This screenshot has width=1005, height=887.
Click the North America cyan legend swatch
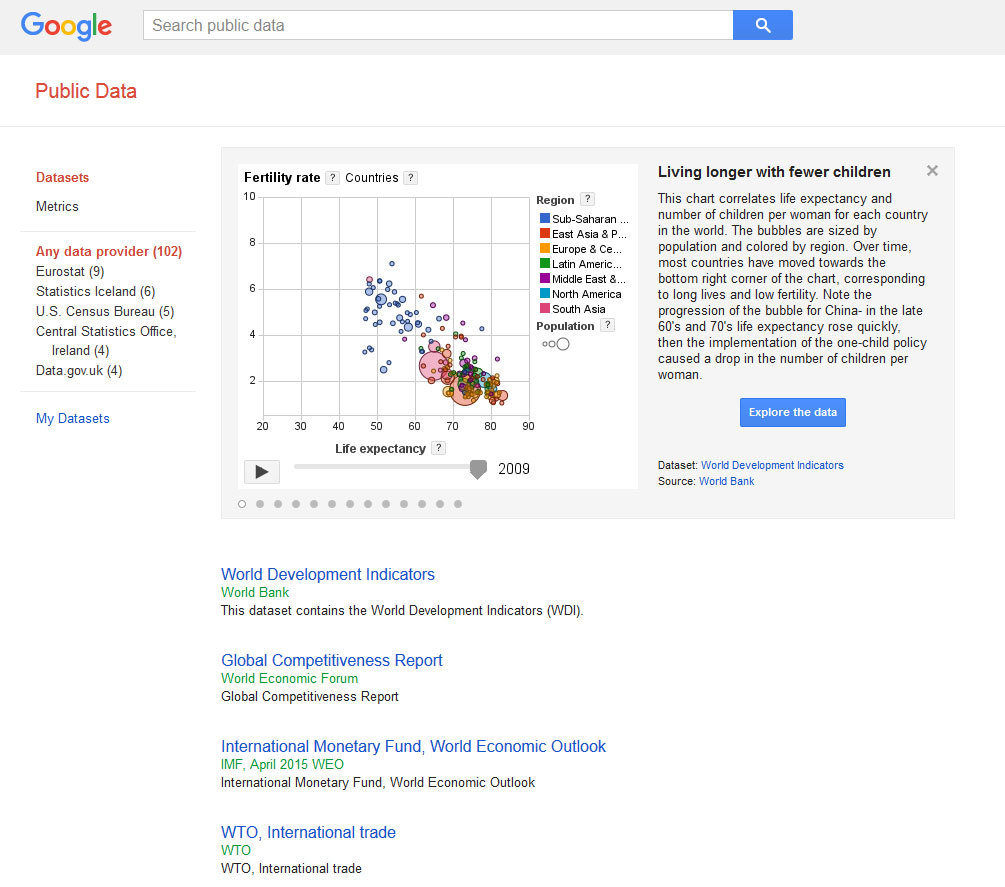(545, 294)
